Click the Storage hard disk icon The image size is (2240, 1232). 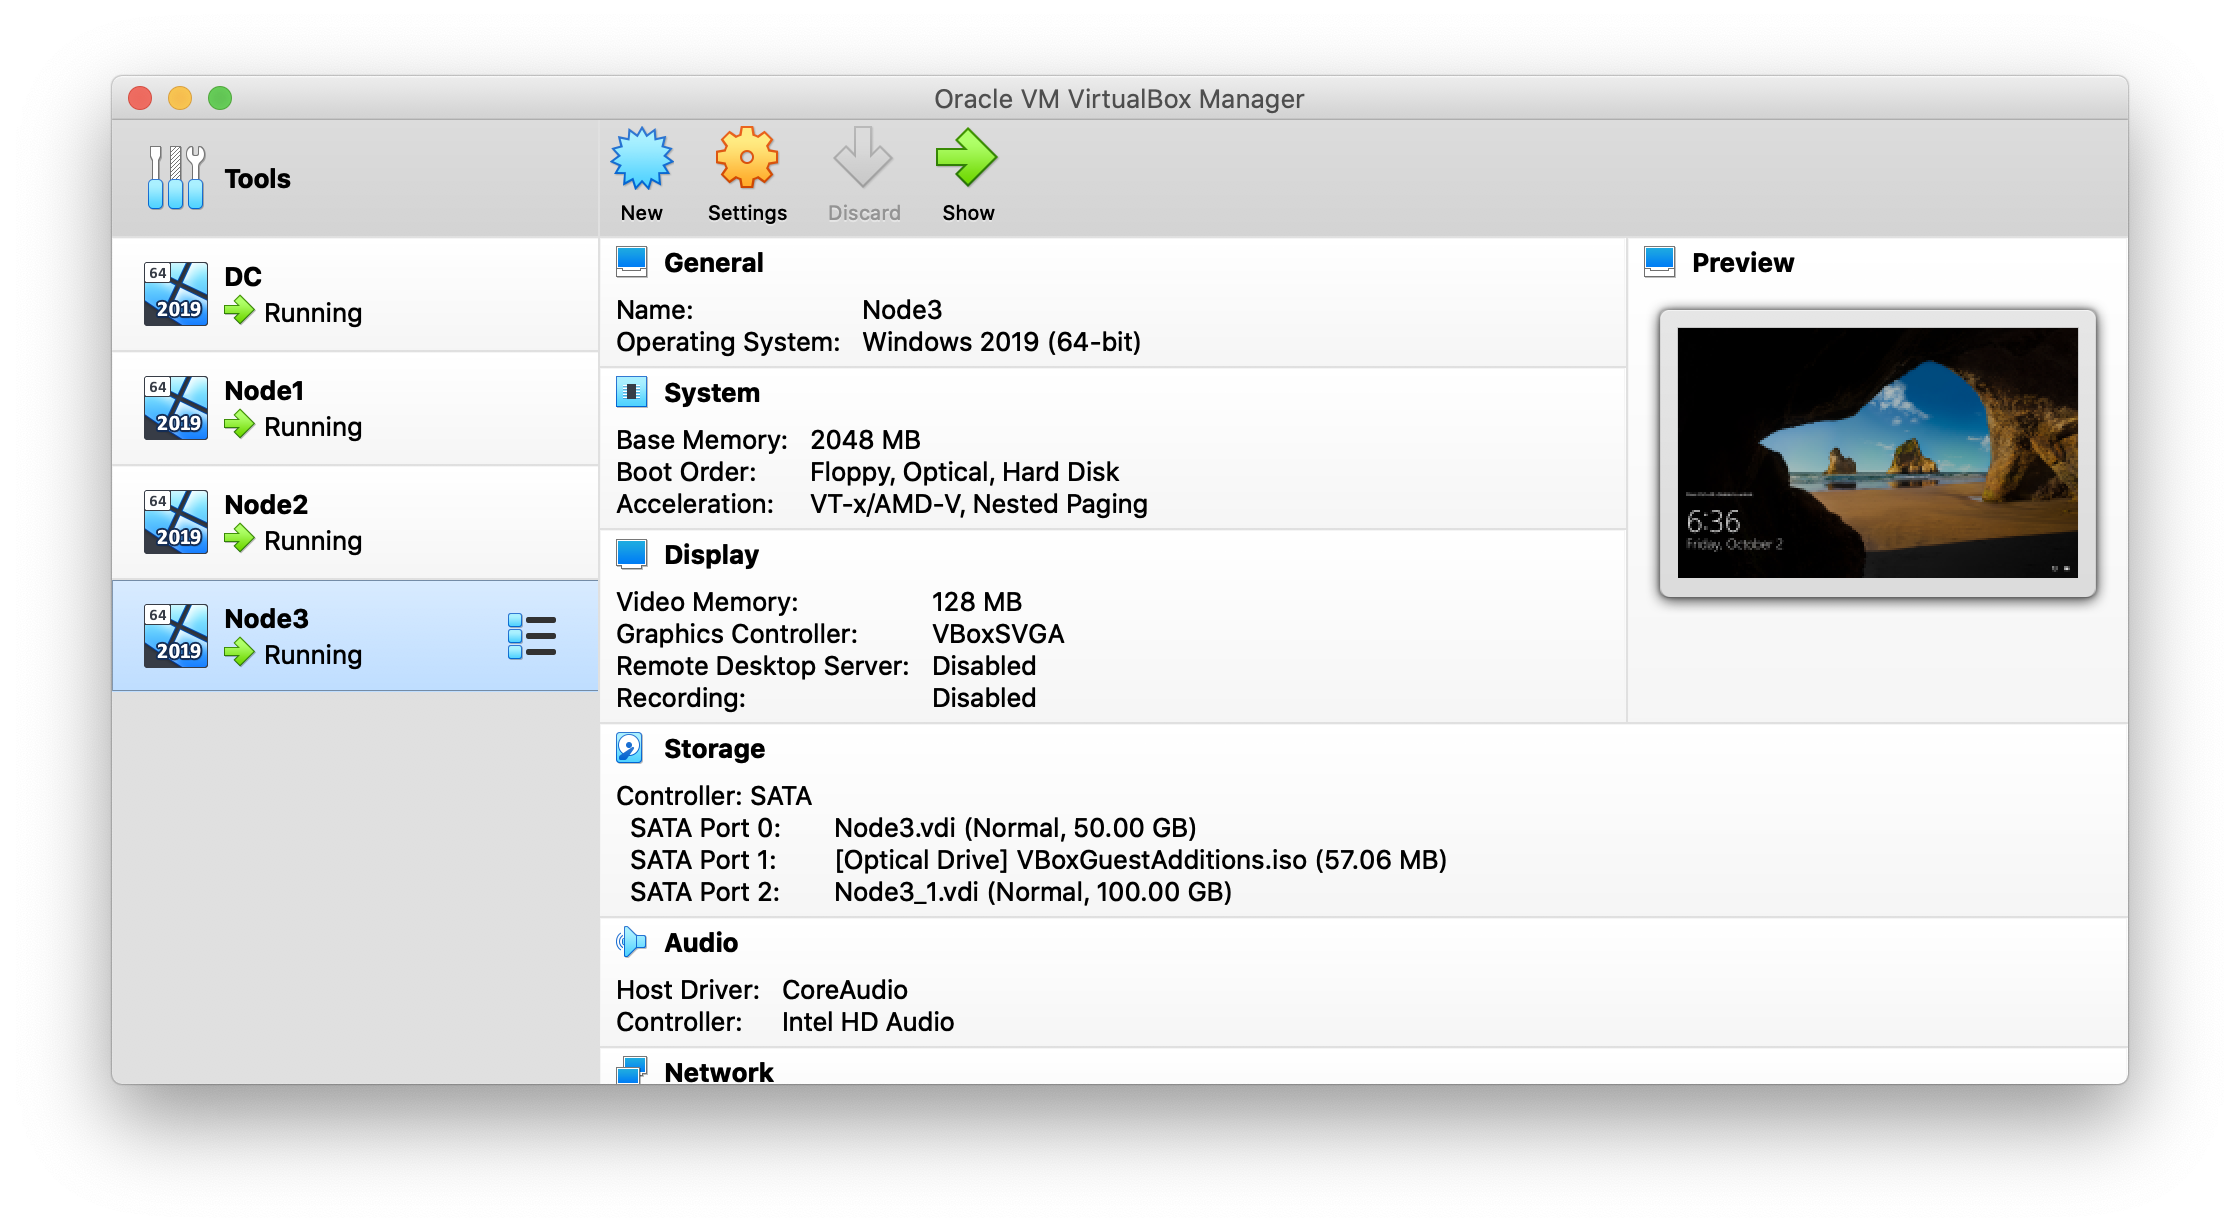pos(630,748)
